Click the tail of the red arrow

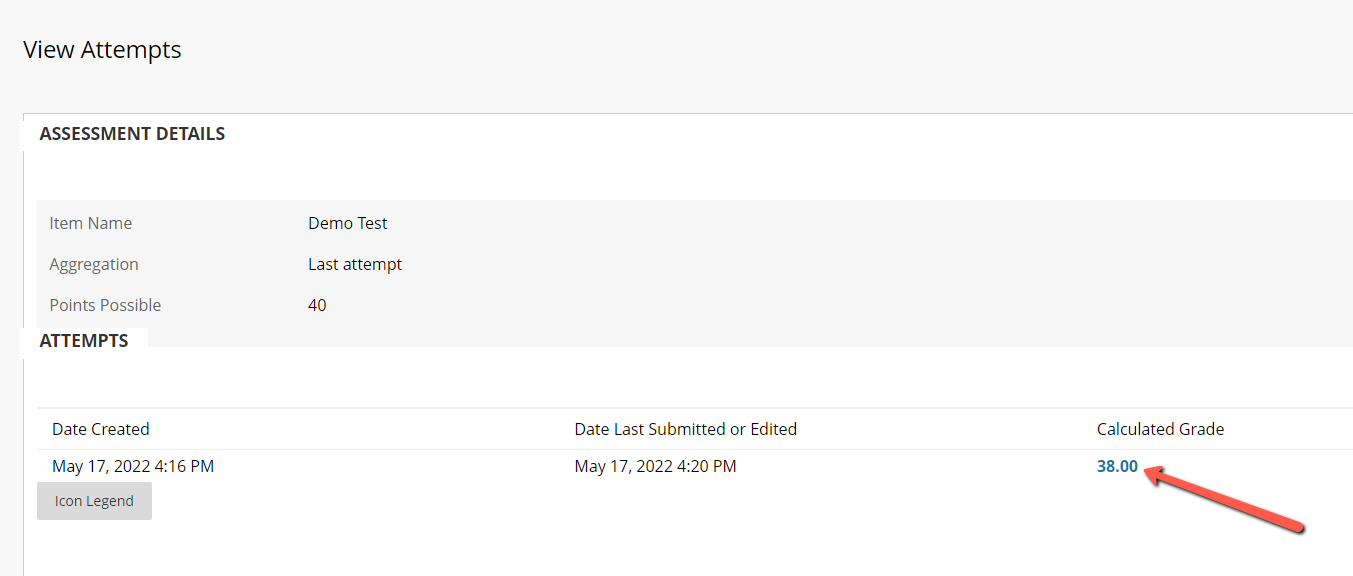tap(1296, 527)
